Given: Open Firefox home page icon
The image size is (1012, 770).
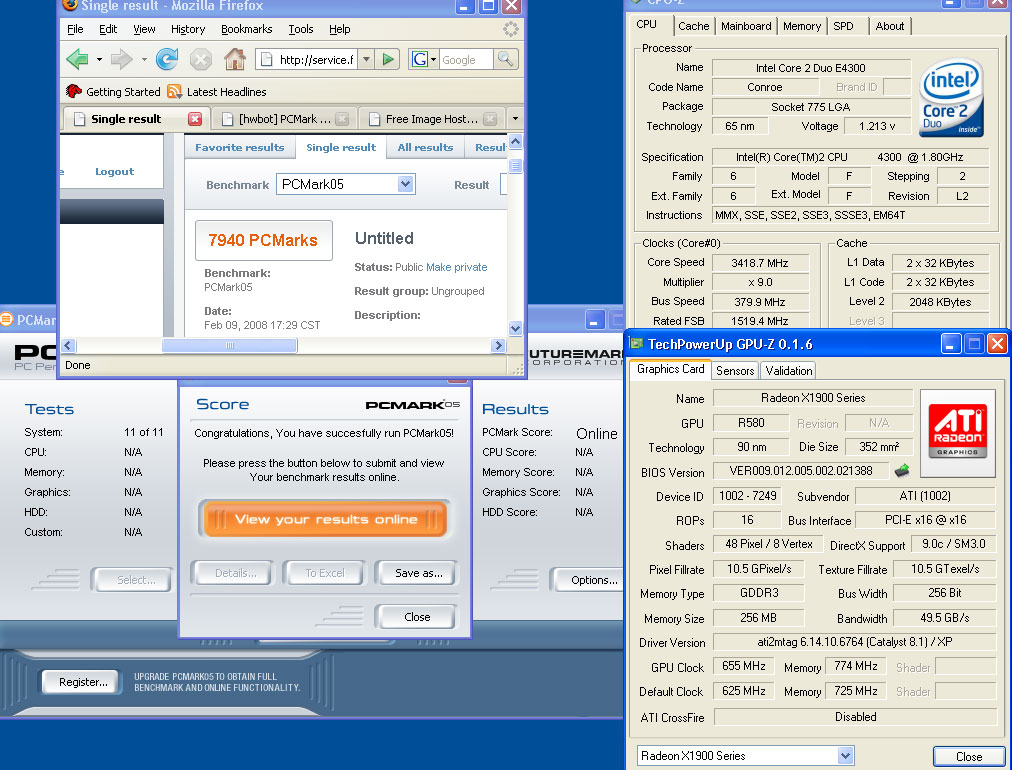Looking at the screenshot, I should 234,59.
